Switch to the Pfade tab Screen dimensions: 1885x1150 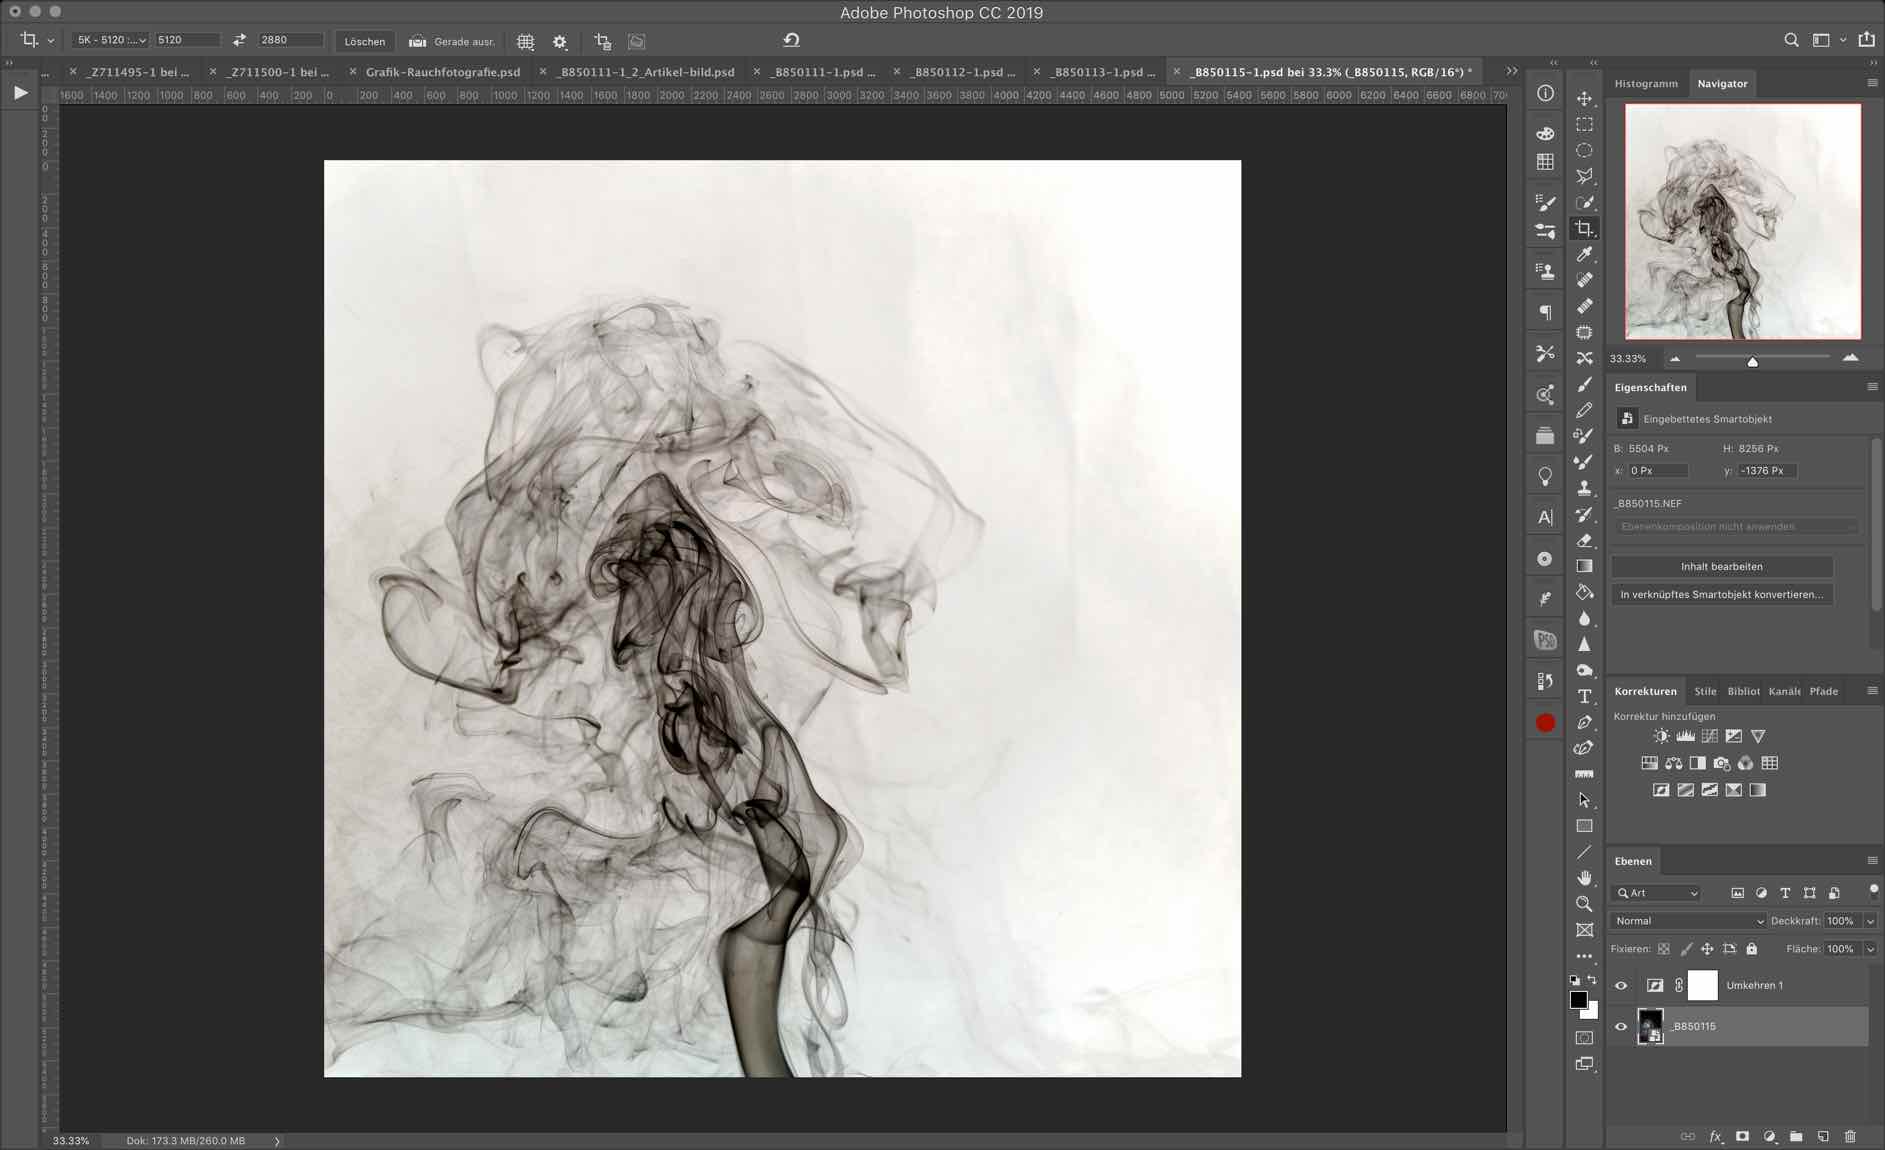1823,691
